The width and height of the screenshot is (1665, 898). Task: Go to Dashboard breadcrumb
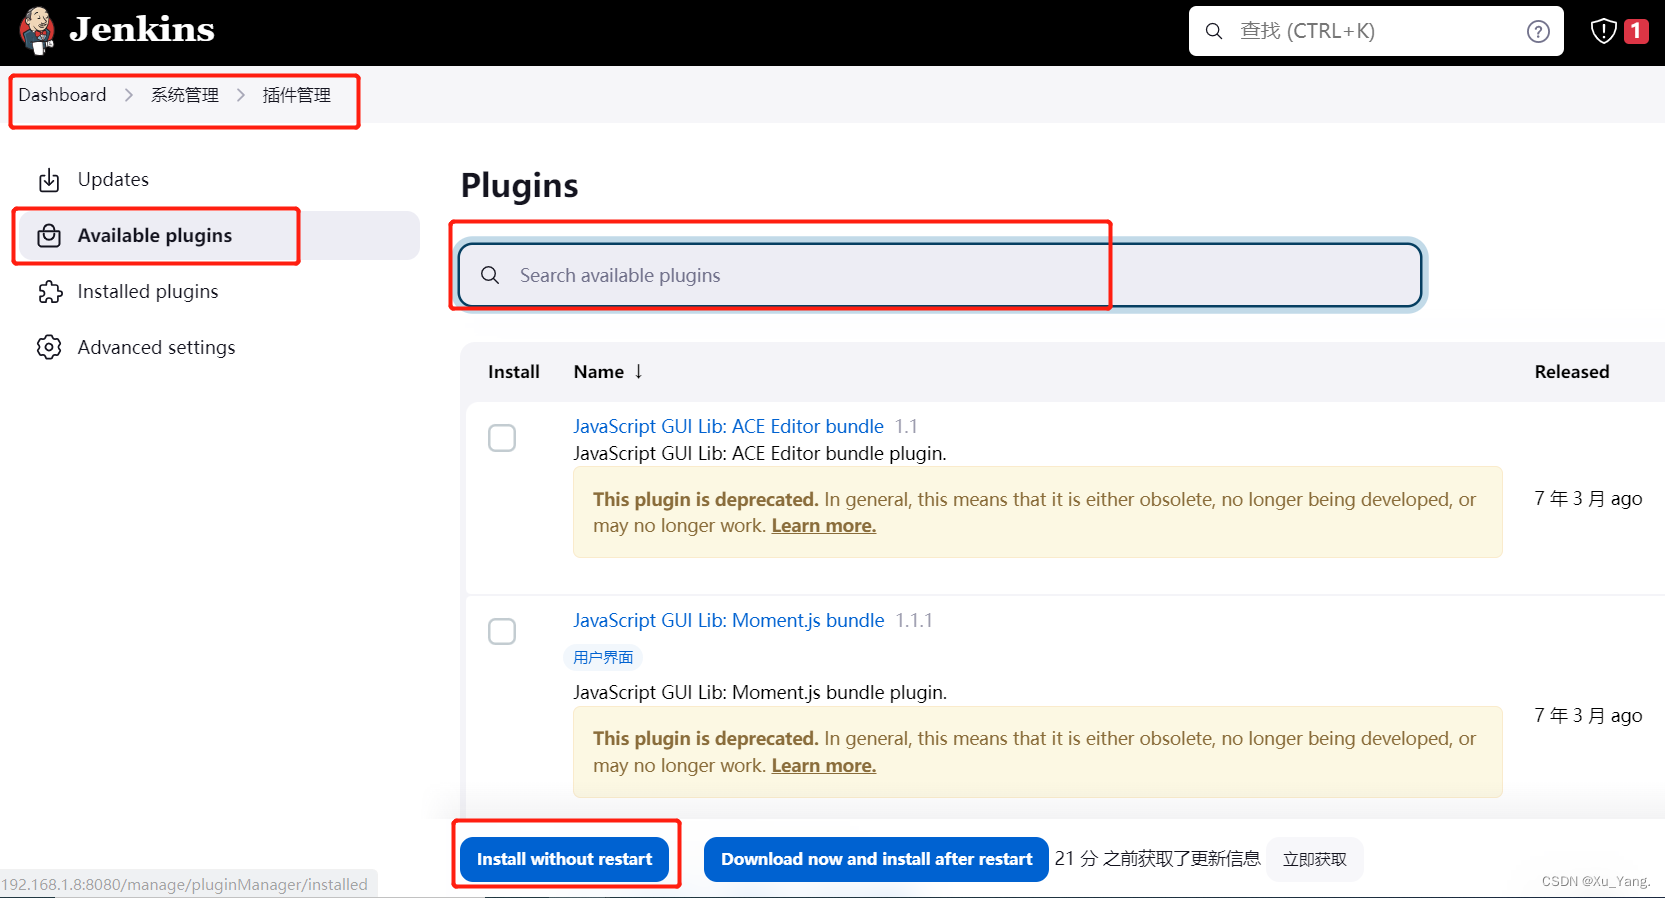pos(62,95)
